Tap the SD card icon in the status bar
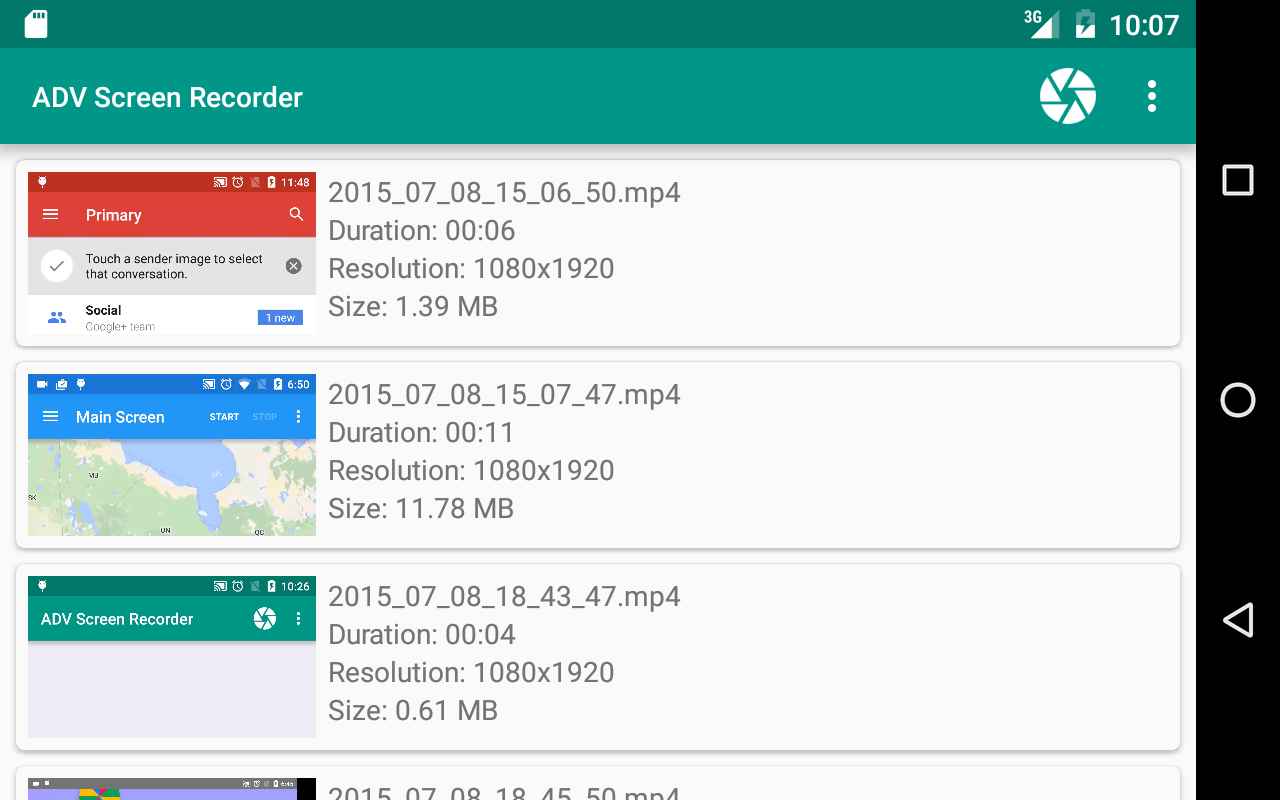The width and height of the screenshot is (1280, 800). pos(36,22)
